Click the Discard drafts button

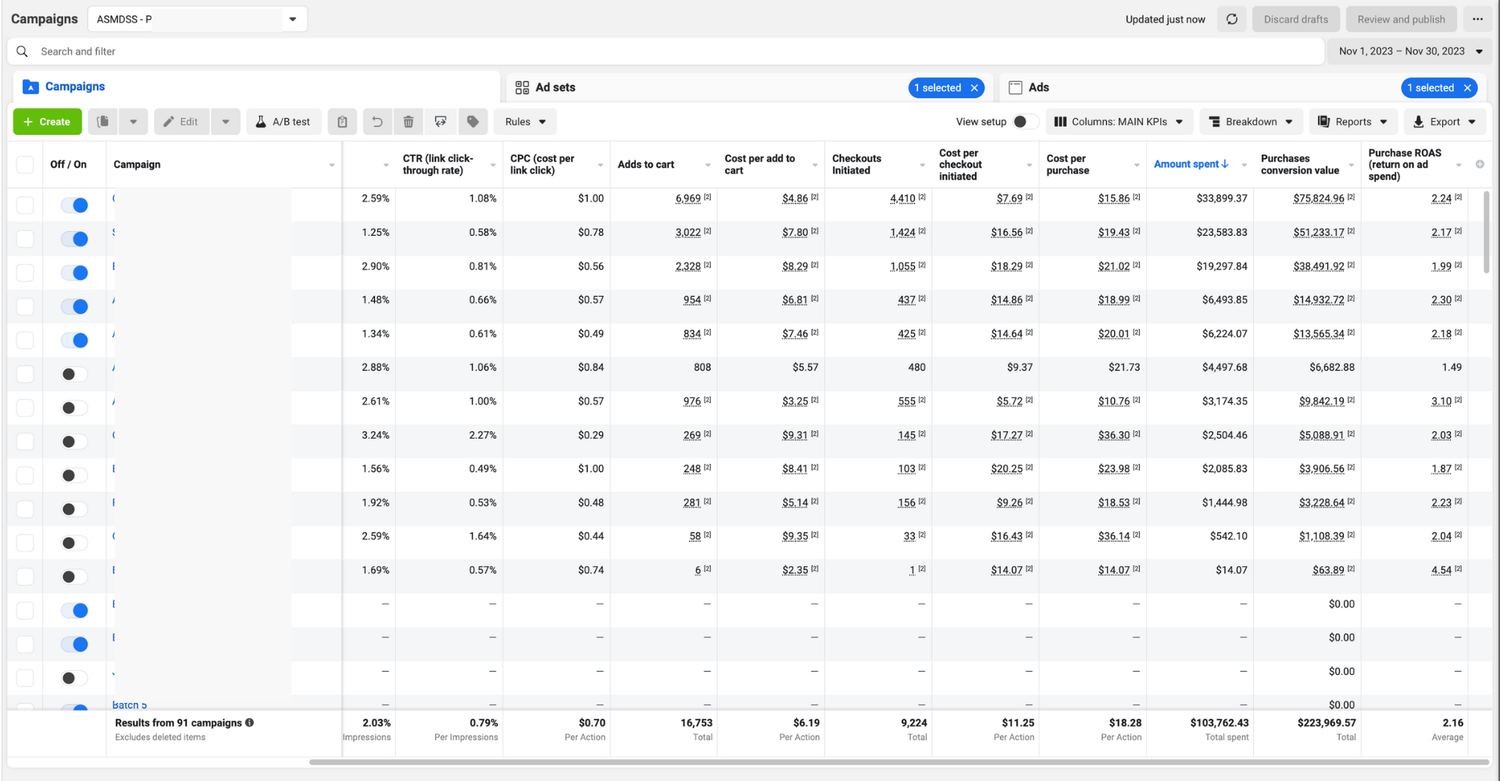pos(1296,19)
